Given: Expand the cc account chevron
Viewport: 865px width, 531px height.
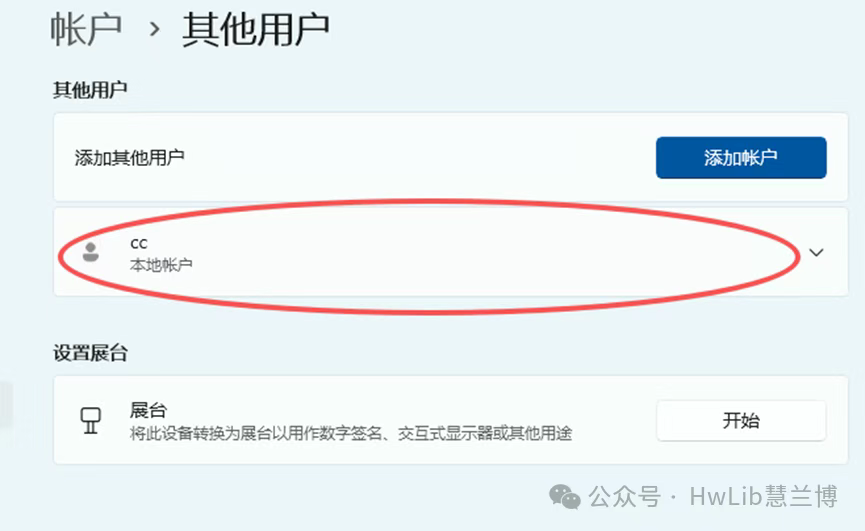Looking at the screenshot, I should (x=816, y=253).
